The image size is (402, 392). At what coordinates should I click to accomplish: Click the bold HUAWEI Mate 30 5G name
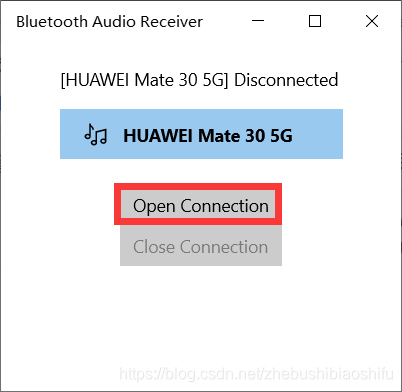point(208,136)
